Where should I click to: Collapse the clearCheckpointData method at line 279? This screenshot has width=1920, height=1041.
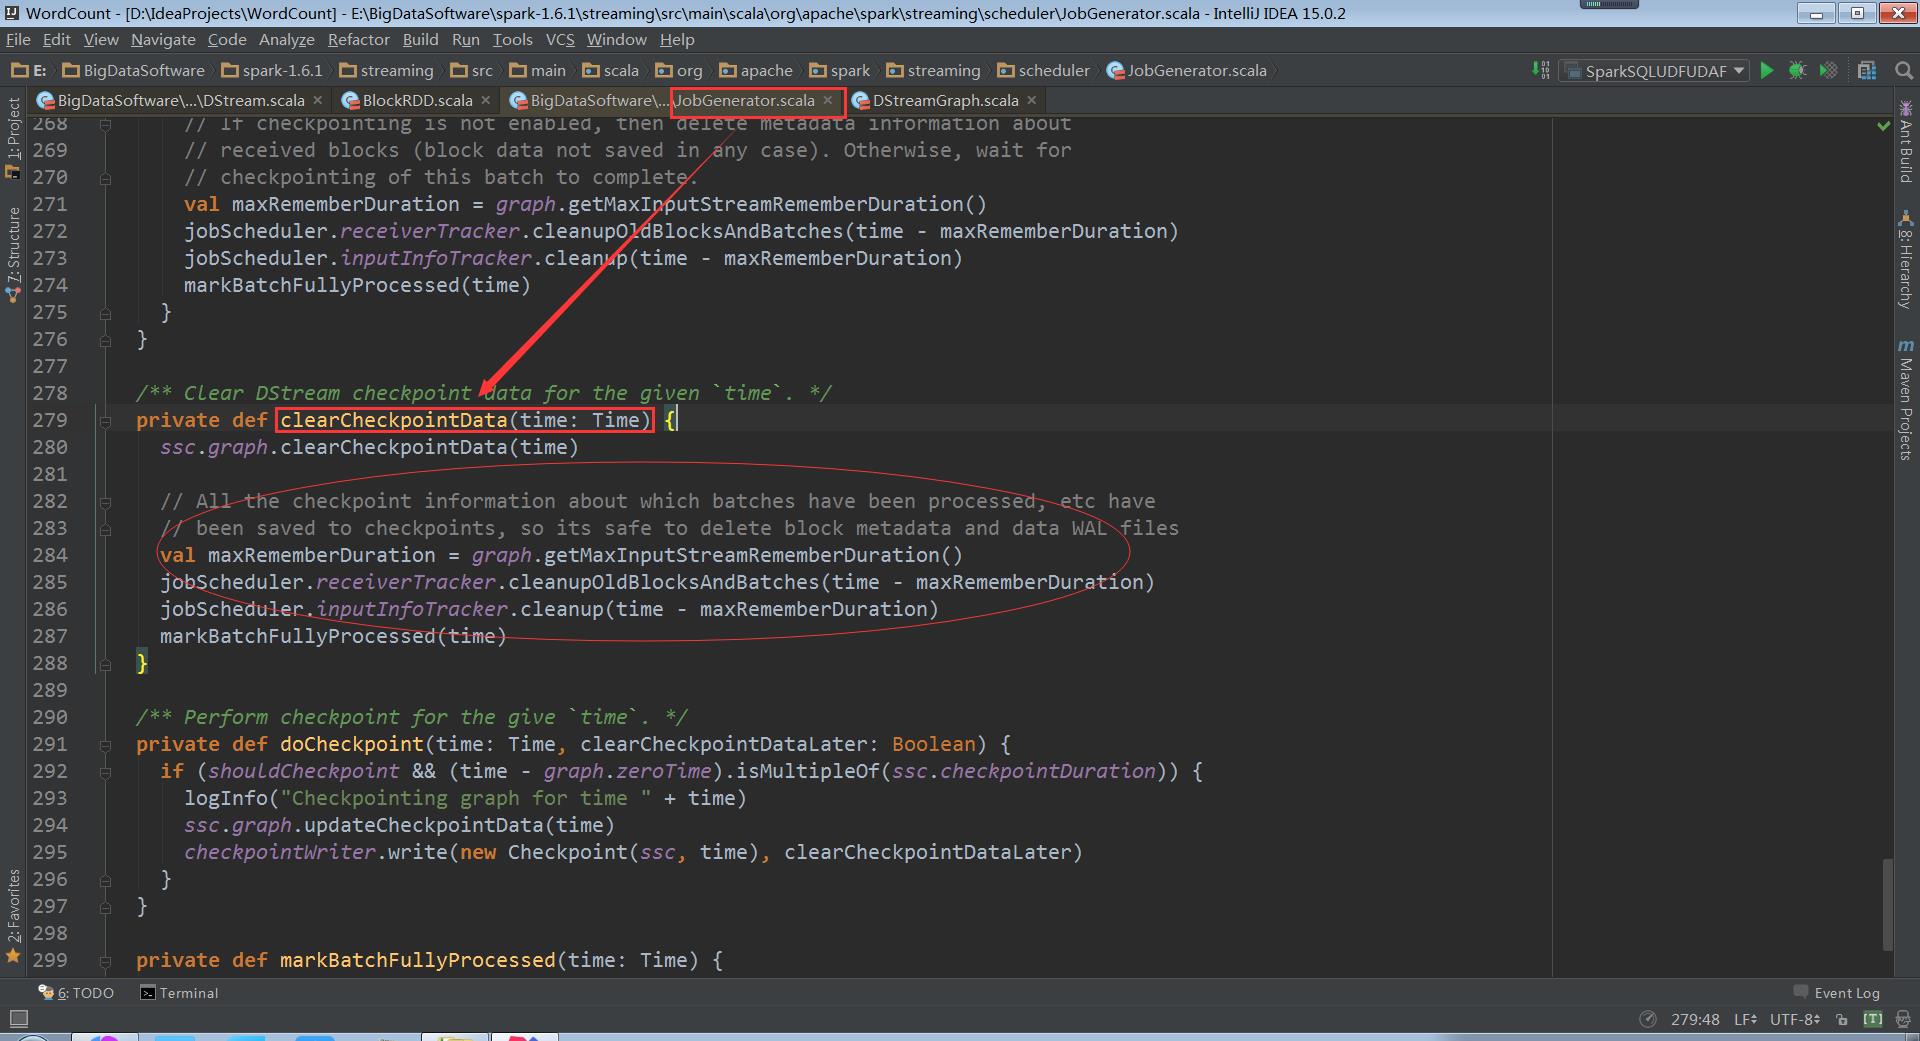[x=105, y=421]
